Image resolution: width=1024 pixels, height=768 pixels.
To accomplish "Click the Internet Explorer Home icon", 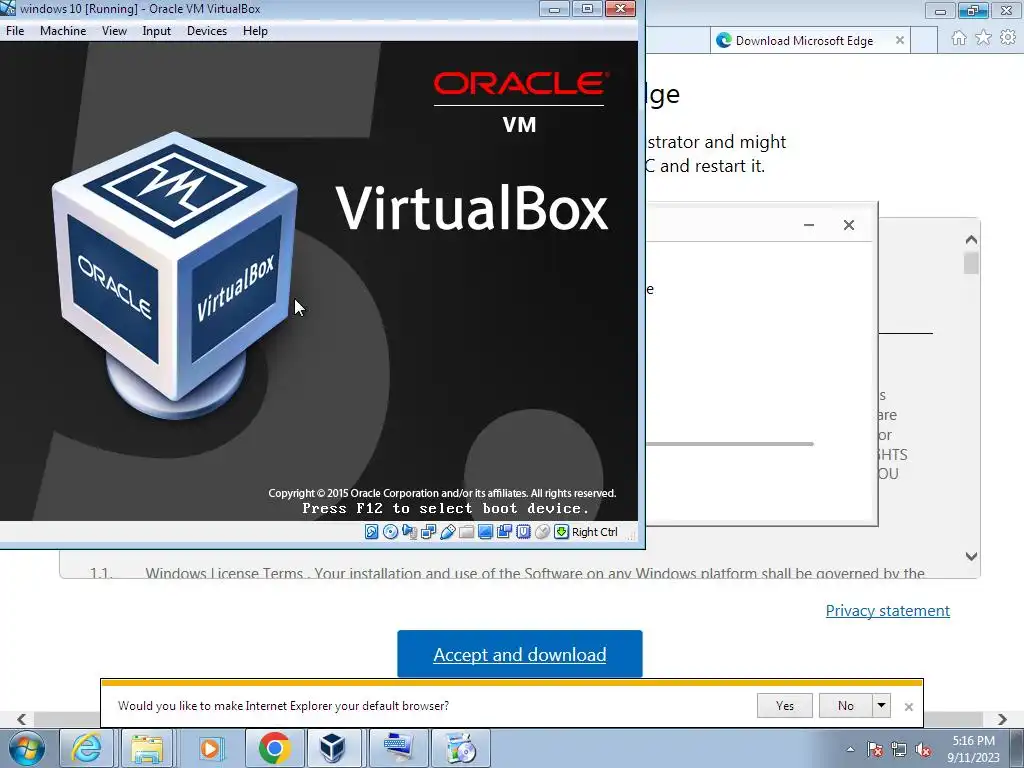I will [x=959, y=38].
